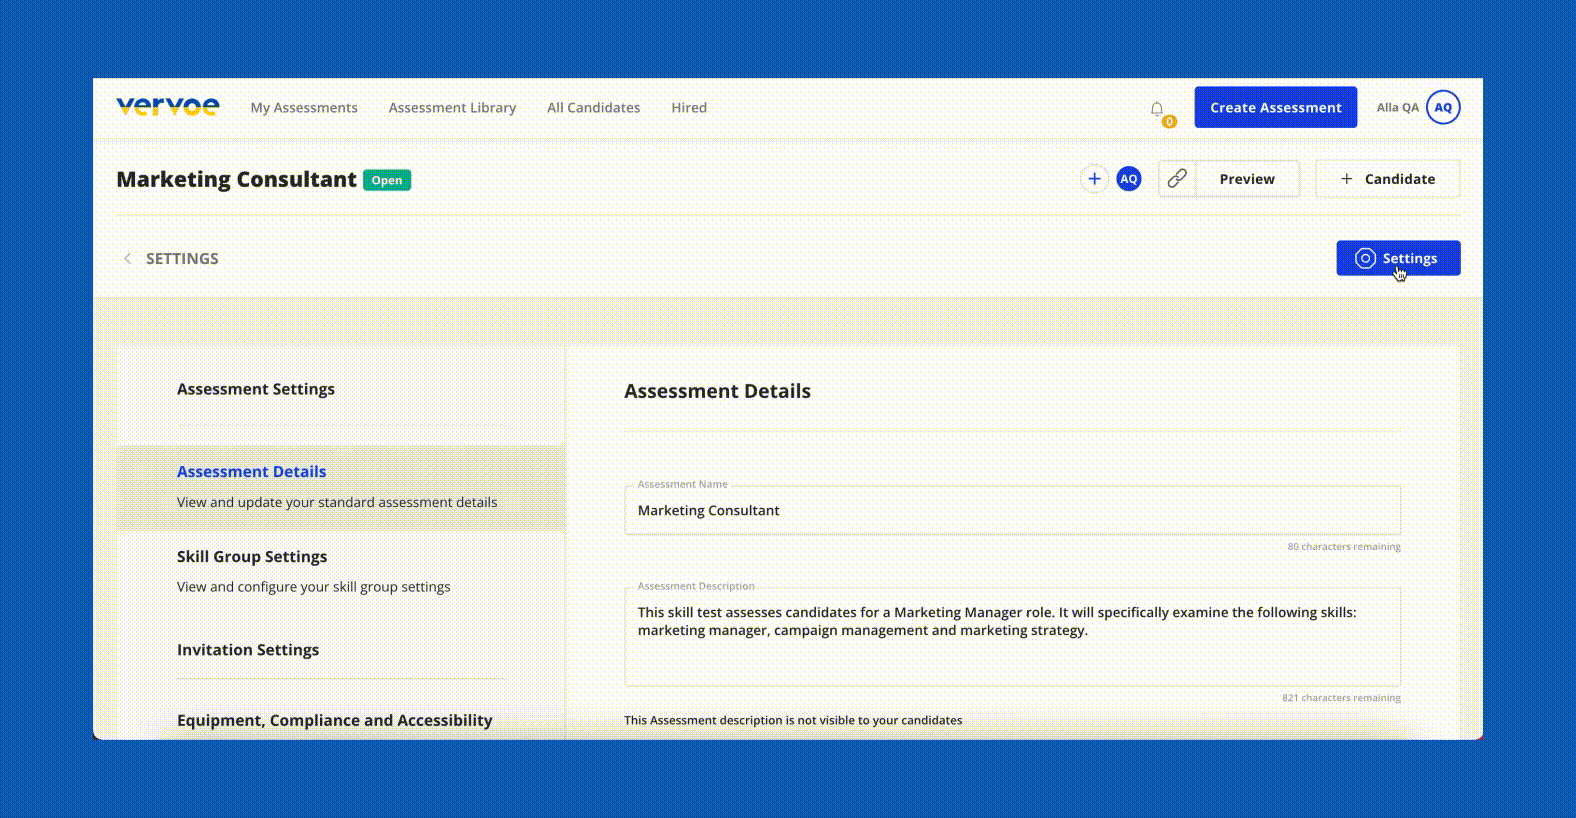Preview the assessment
This screenshot has height=818, width=1576.
pos(1247,179)
